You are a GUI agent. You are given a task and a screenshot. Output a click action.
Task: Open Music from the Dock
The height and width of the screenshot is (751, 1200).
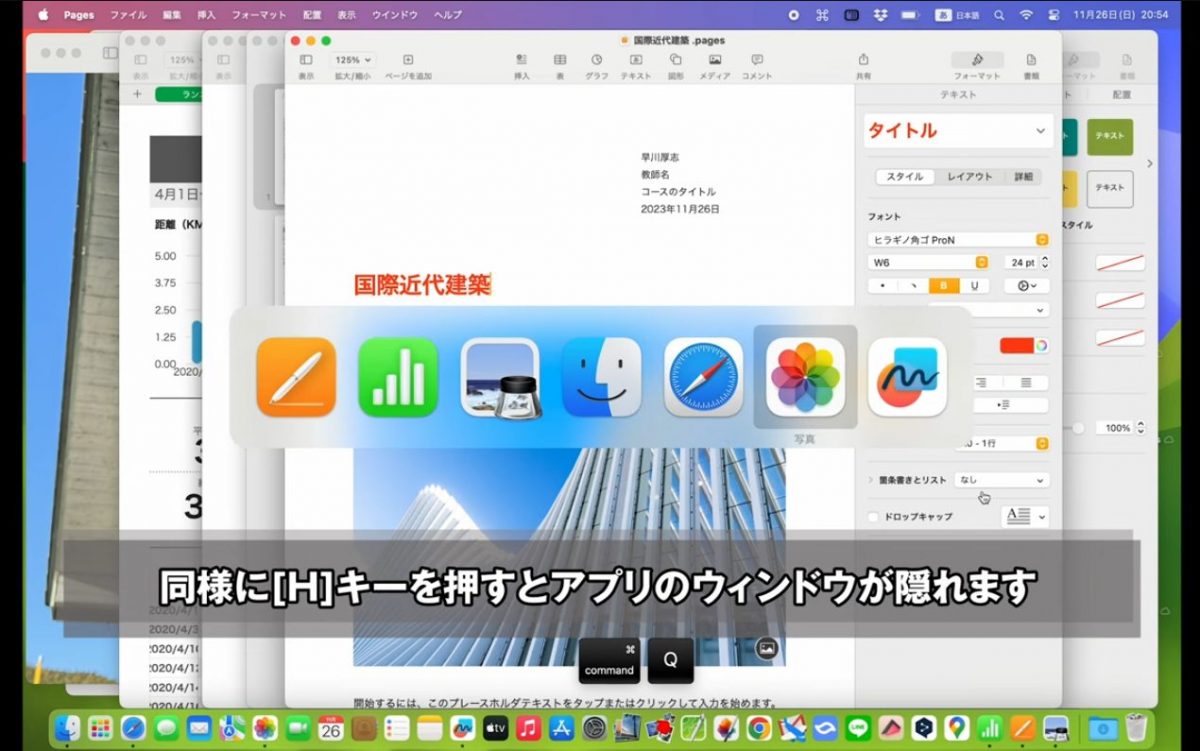529,728
